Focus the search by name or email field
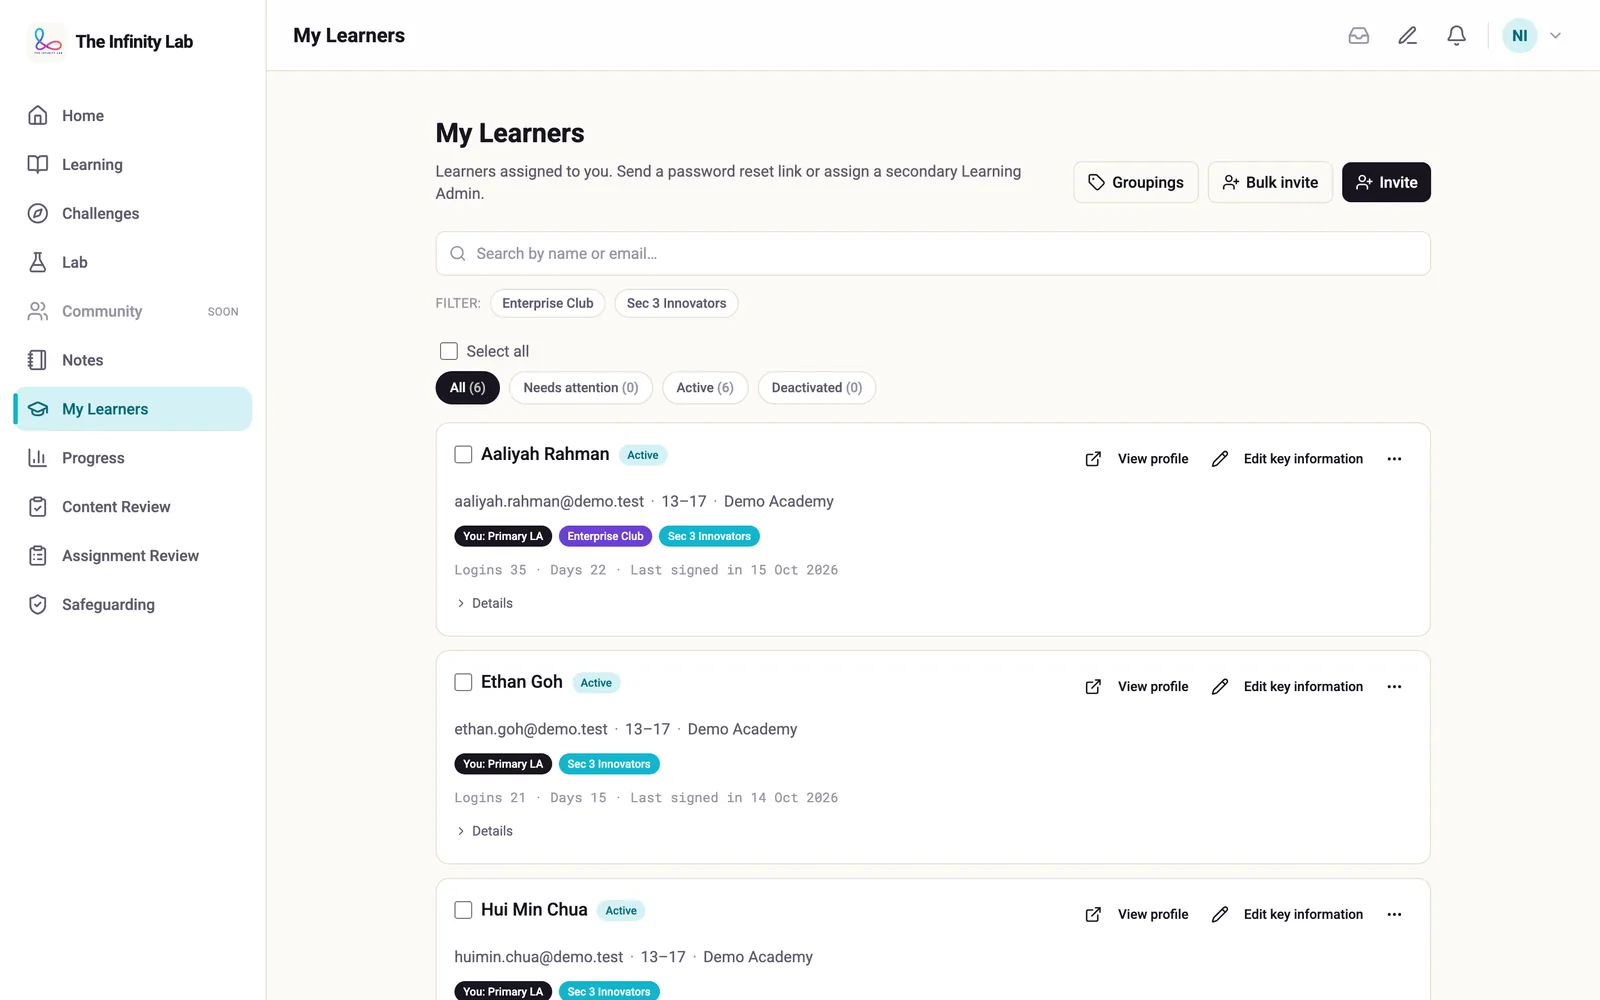Screen dimensions: 1600x1000 click(x=933, y=254)
